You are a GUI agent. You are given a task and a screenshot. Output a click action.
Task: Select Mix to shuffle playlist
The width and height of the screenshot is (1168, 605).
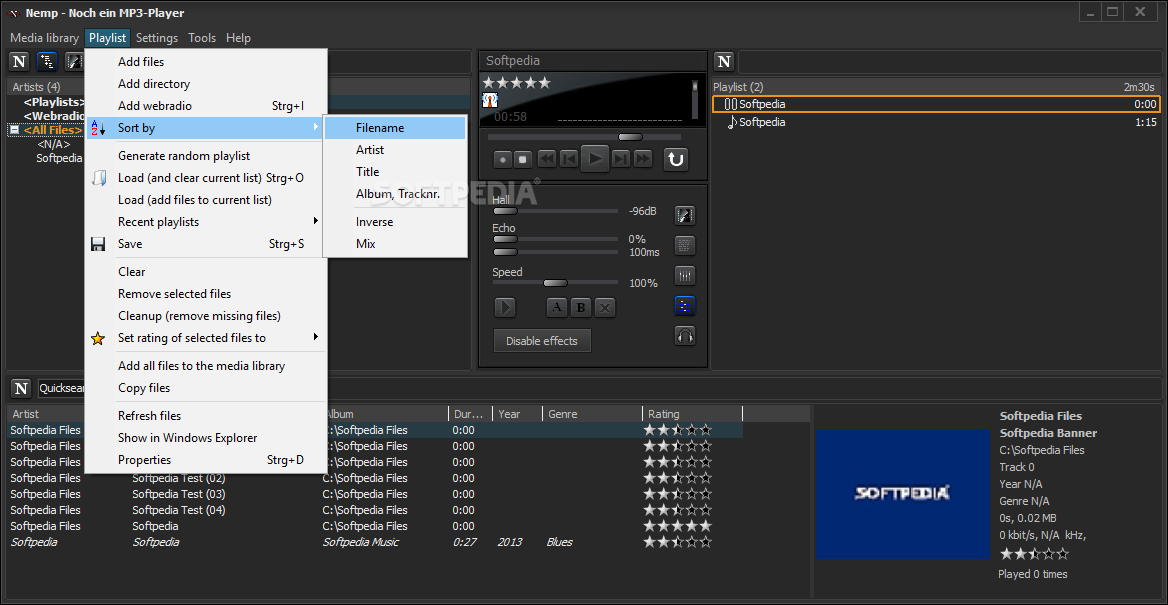point(396,244)
